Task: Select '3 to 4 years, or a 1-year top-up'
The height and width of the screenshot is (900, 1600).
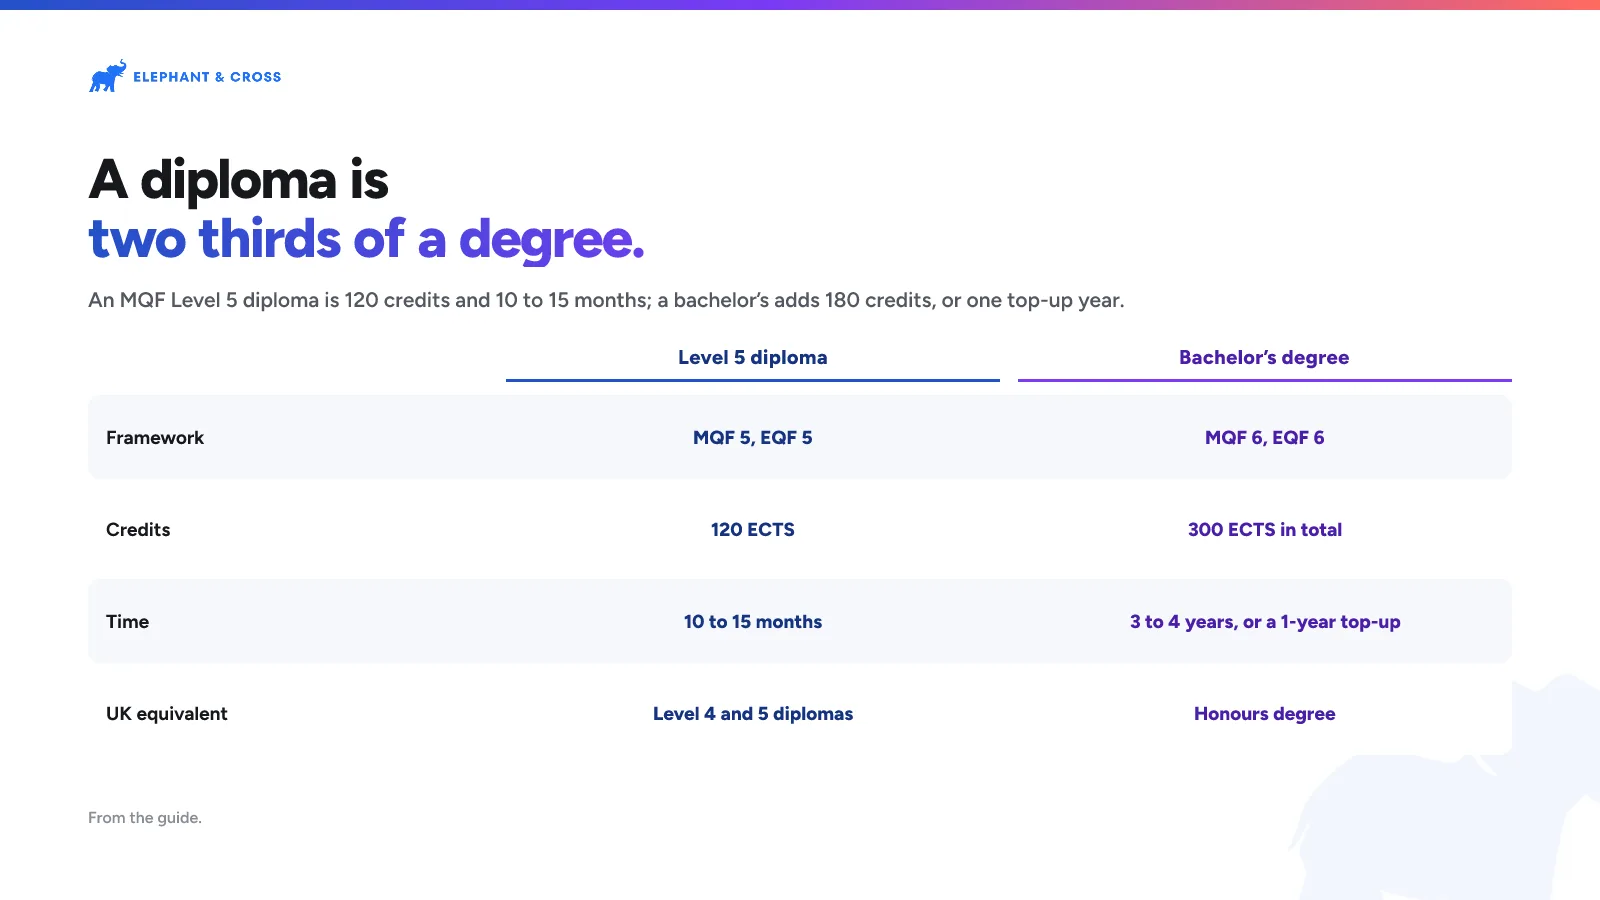Action: pos(1265,622)
